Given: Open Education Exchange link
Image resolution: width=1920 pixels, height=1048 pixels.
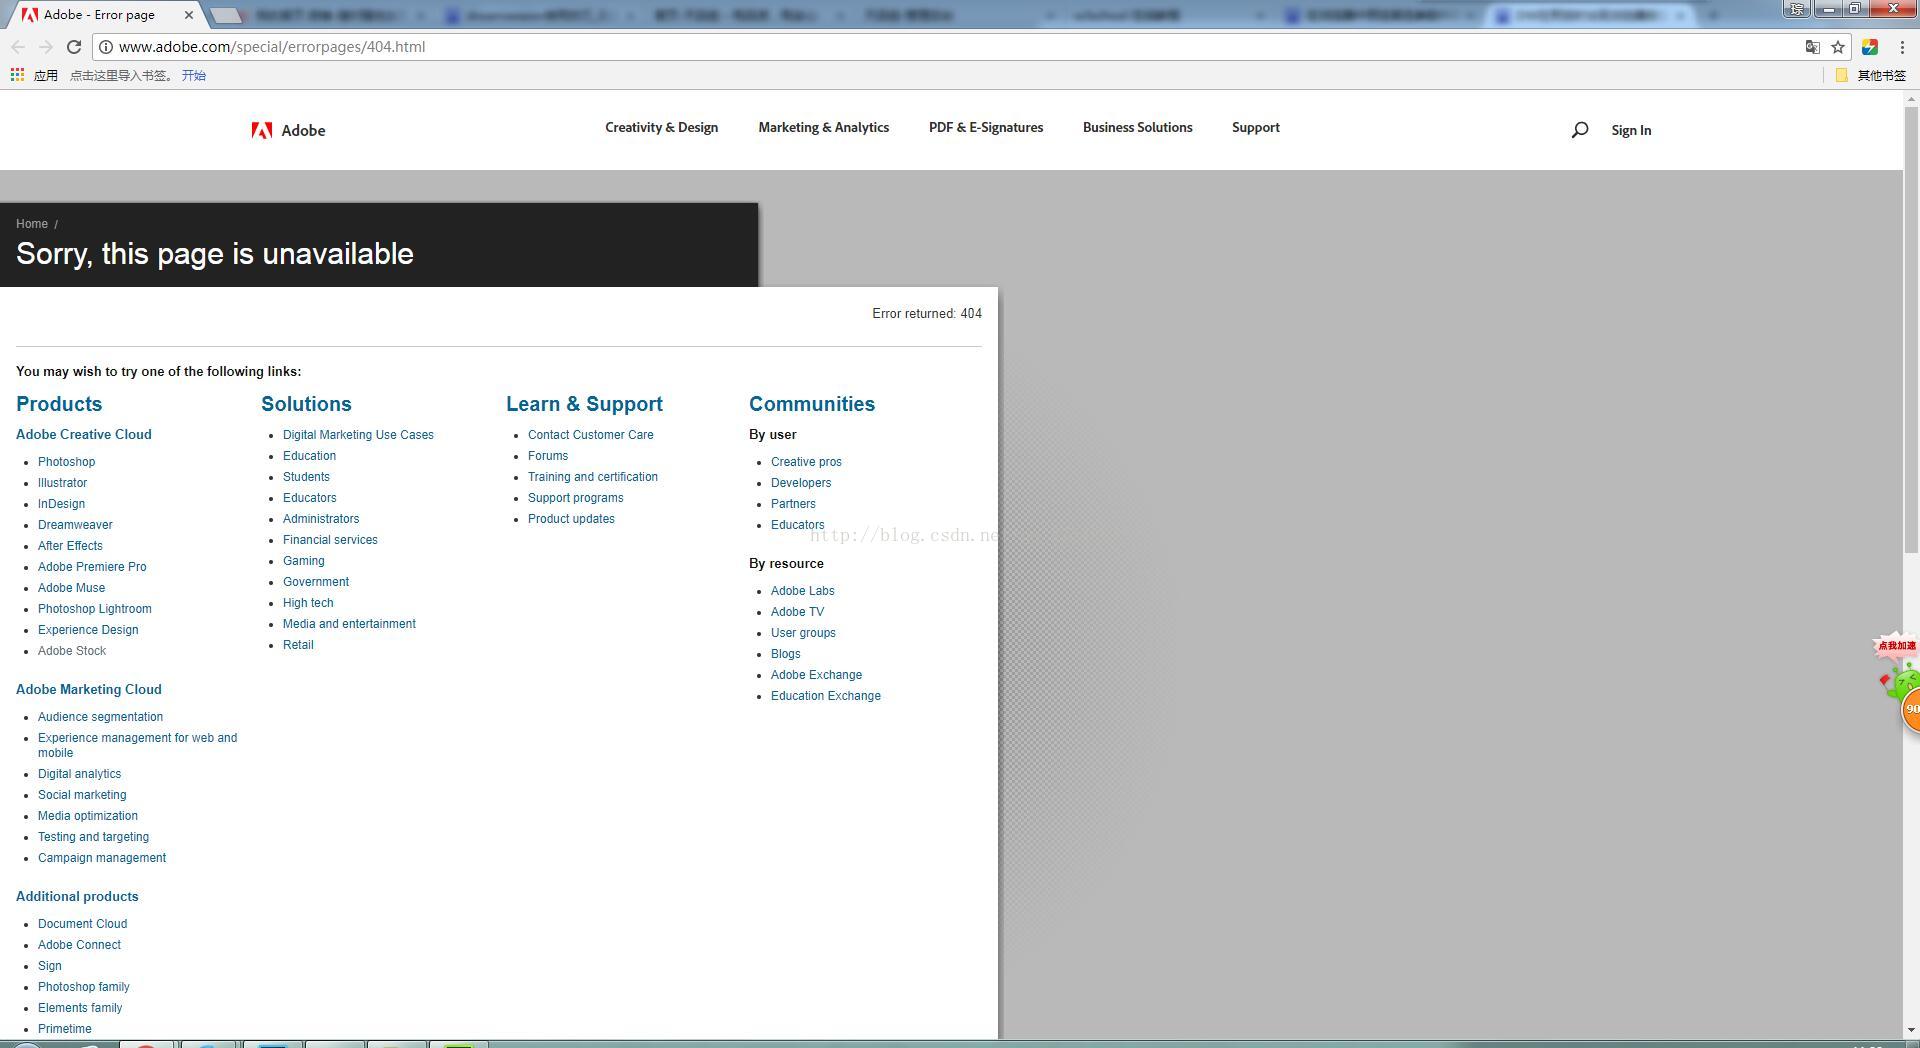Looking at the screenshot, I should click(826, 696).
